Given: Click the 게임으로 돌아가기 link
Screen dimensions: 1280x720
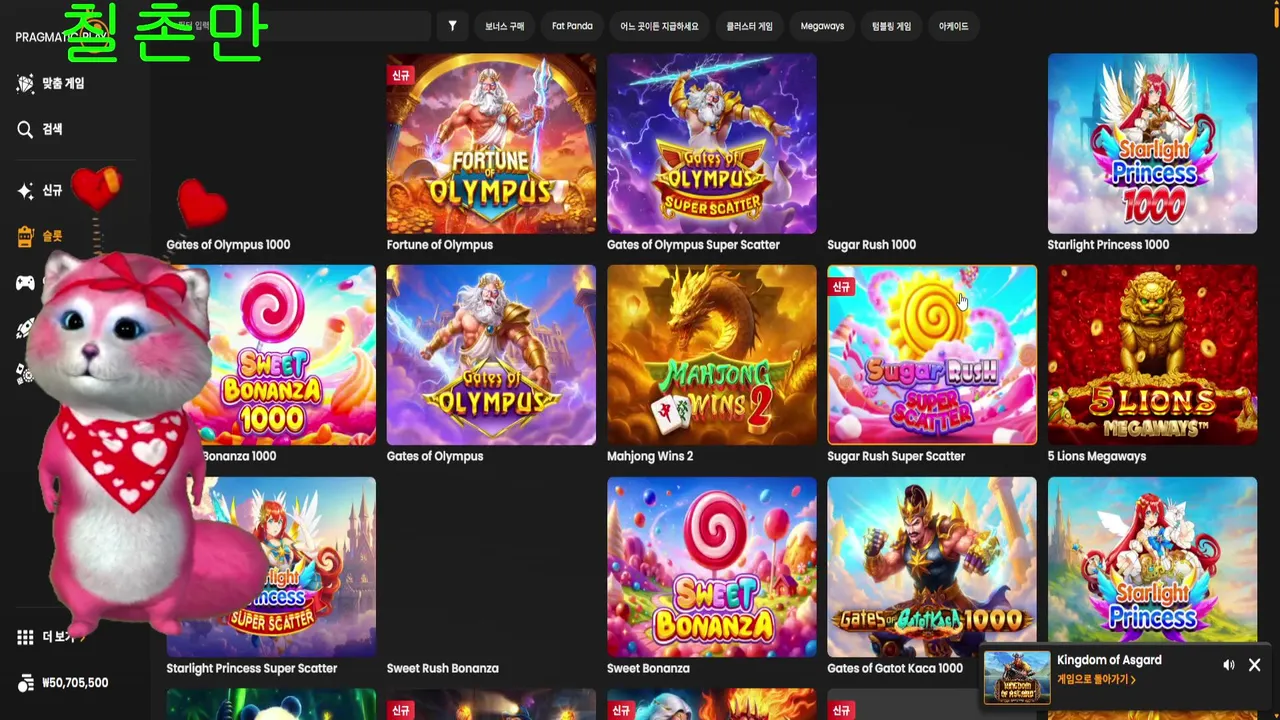Looking at the screenshot, I should (1096, 680).
